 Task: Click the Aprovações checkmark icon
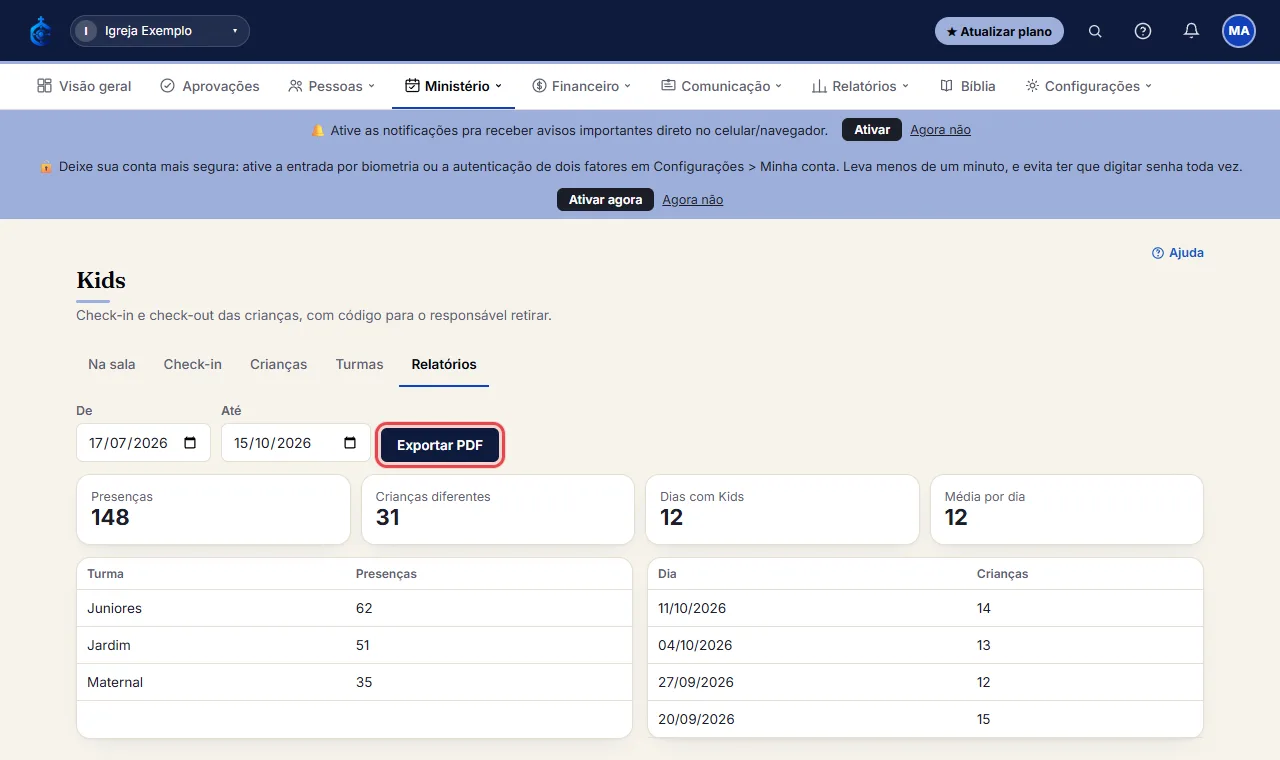tap(167, 86)
